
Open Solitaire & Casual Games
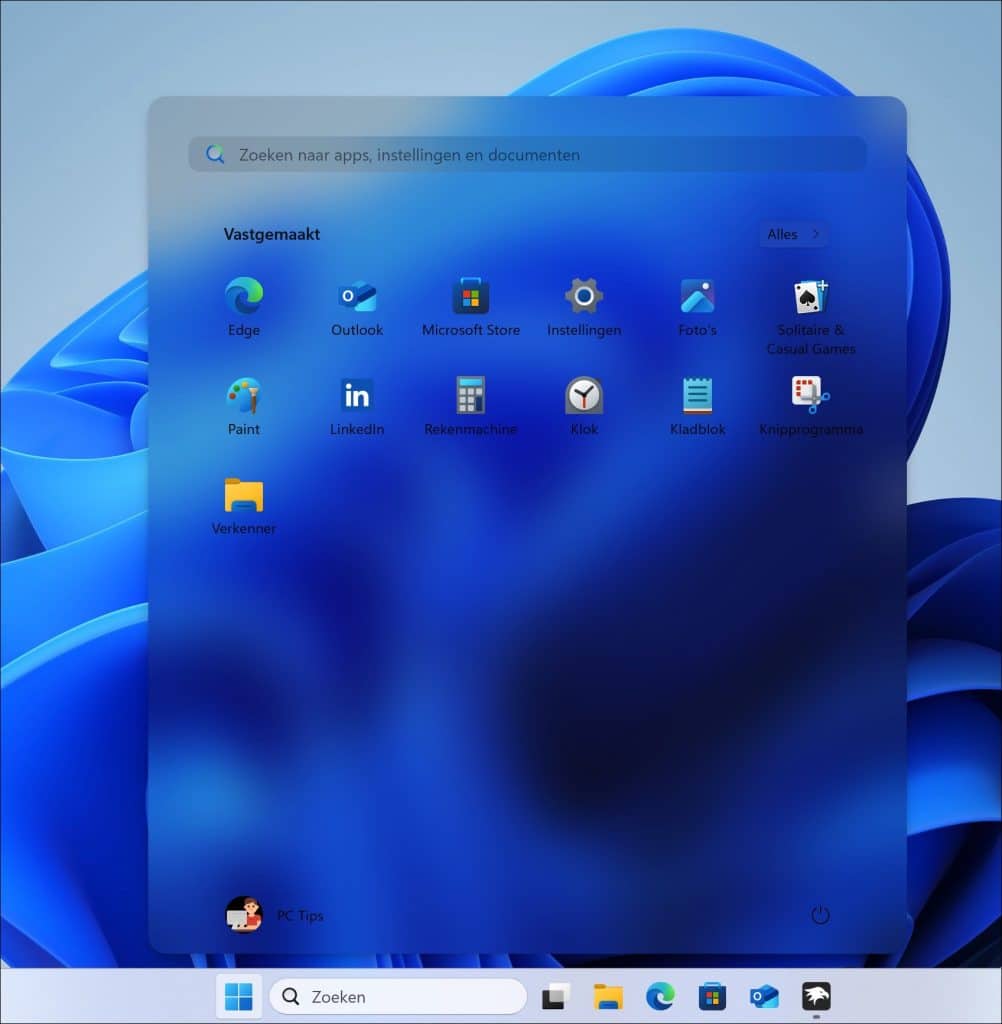coord(810,298)
